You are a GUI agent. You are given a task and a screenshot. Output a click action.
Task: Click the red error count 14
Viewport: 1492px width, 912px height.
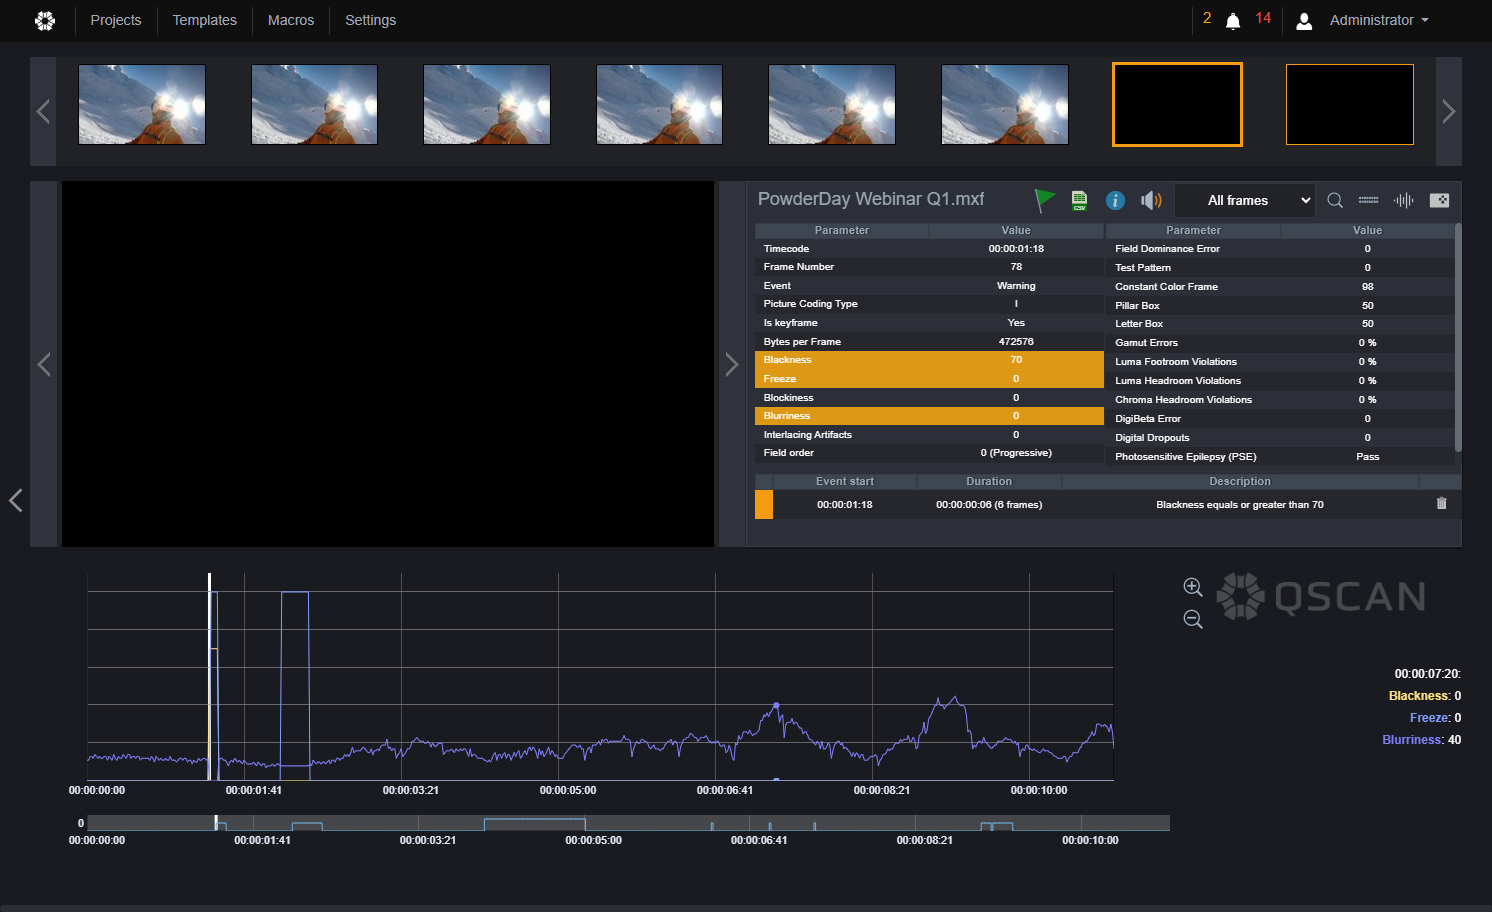(1263, 18)
